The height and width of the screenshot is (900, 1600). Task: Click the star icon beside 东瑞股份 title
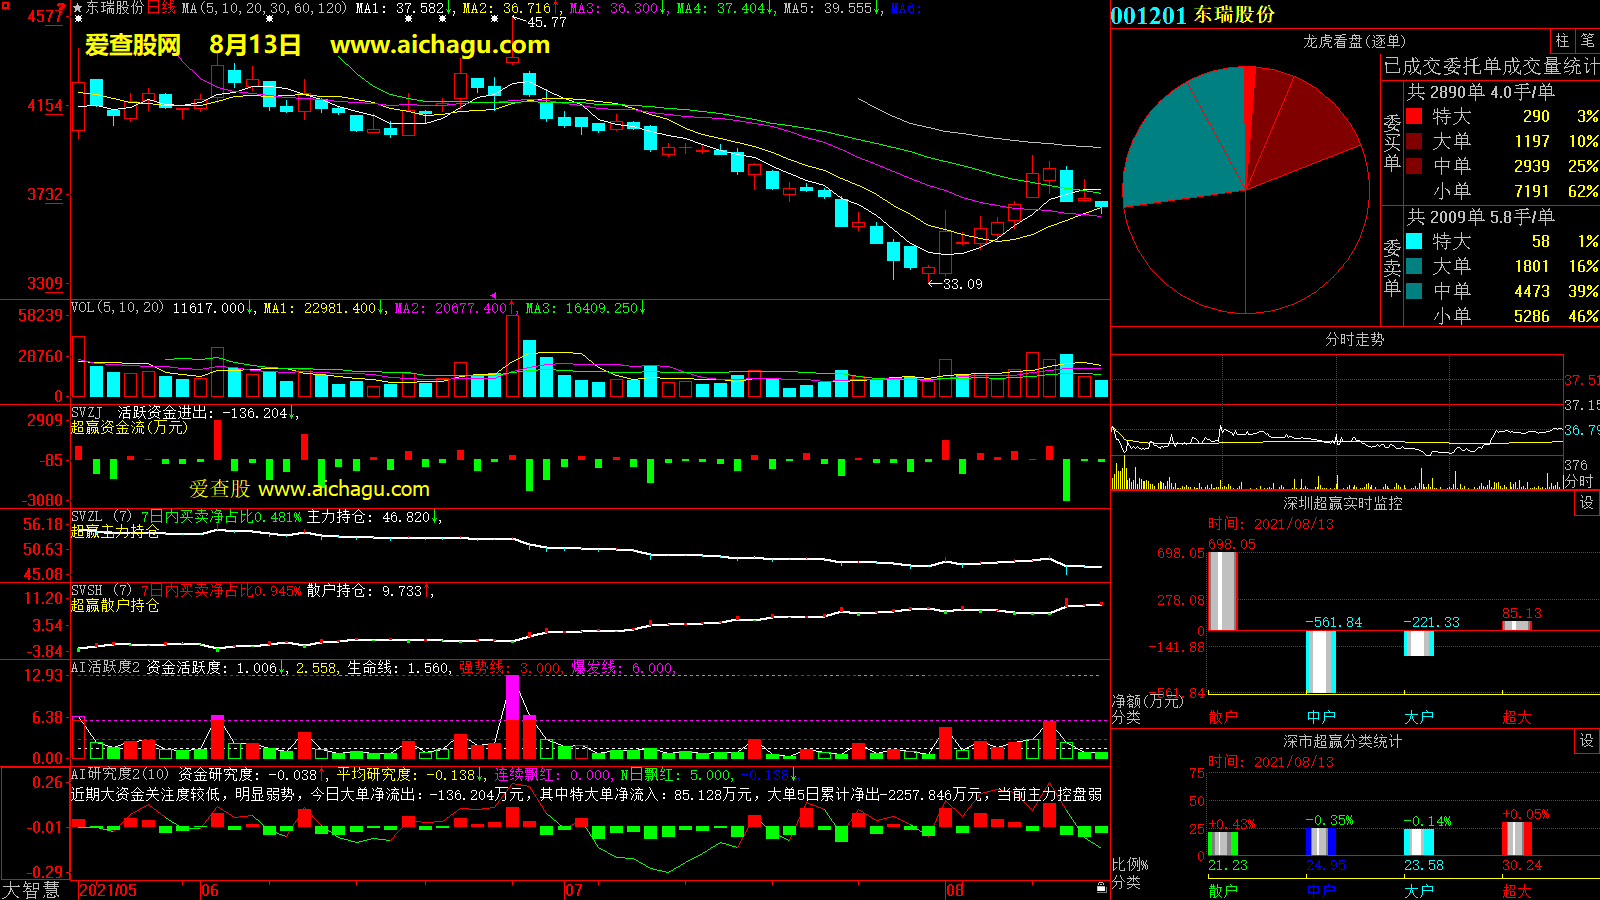click(x=78, y=8)
